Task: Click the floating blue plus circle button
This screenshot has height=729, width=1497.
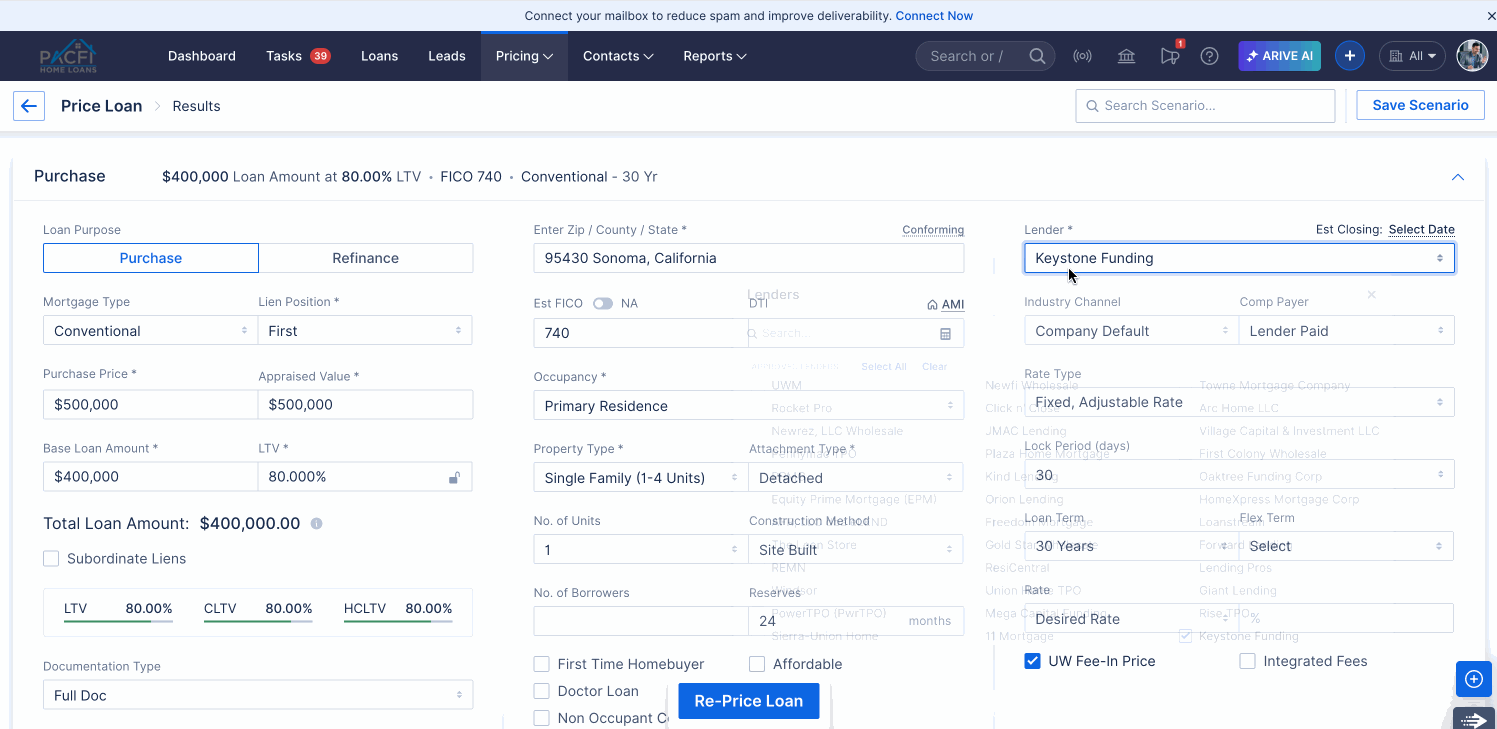Action: tap(1473, 679)
